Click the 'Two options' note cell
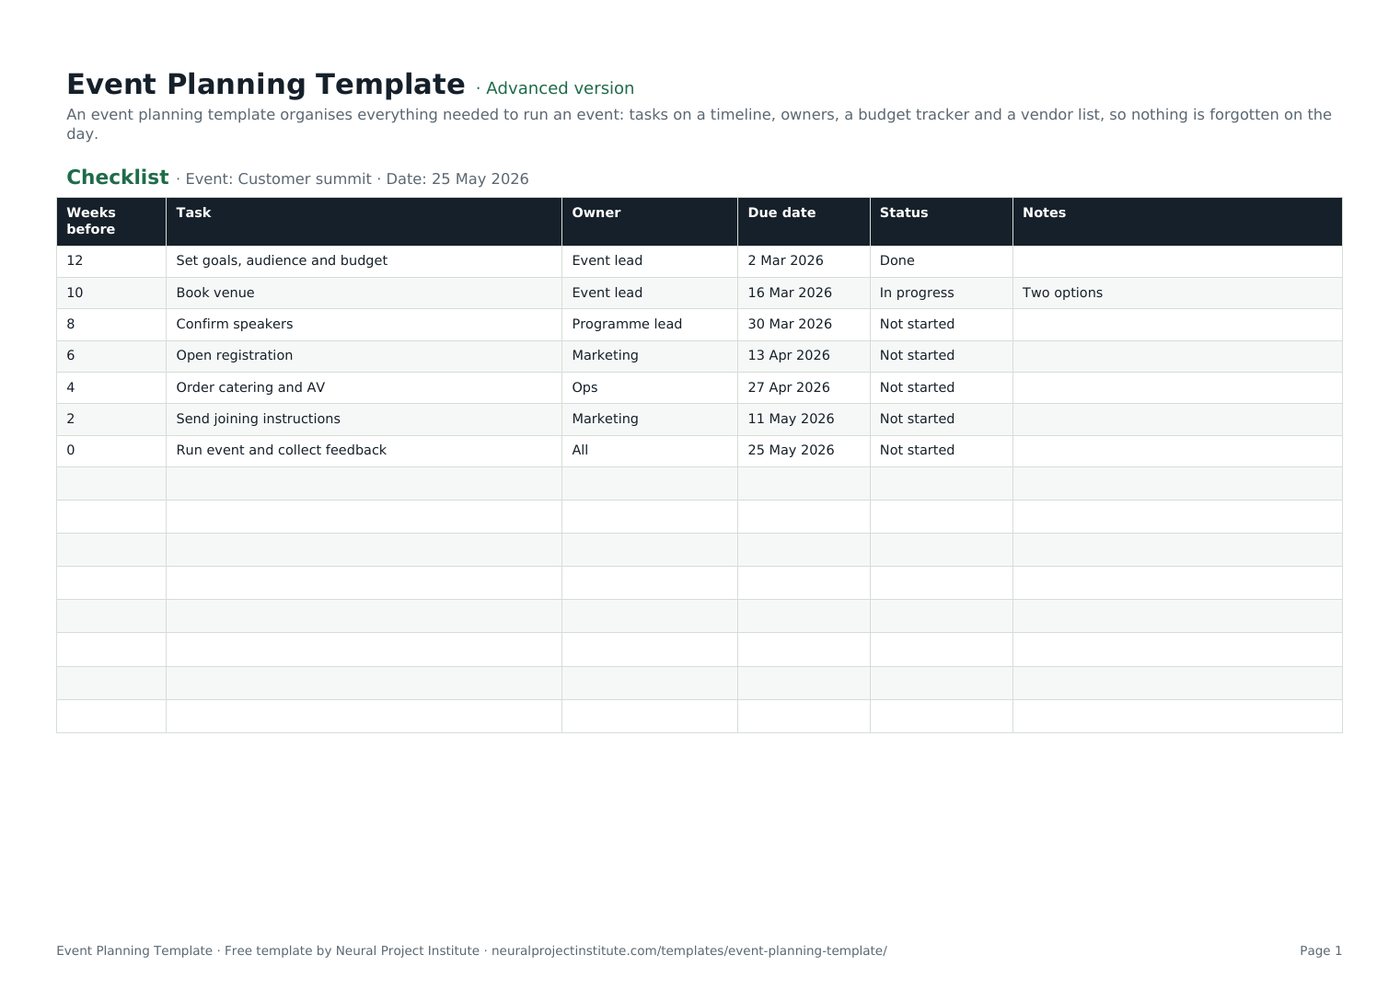Viewport: 1400px width, 989px height. (x=1177, y=293)
